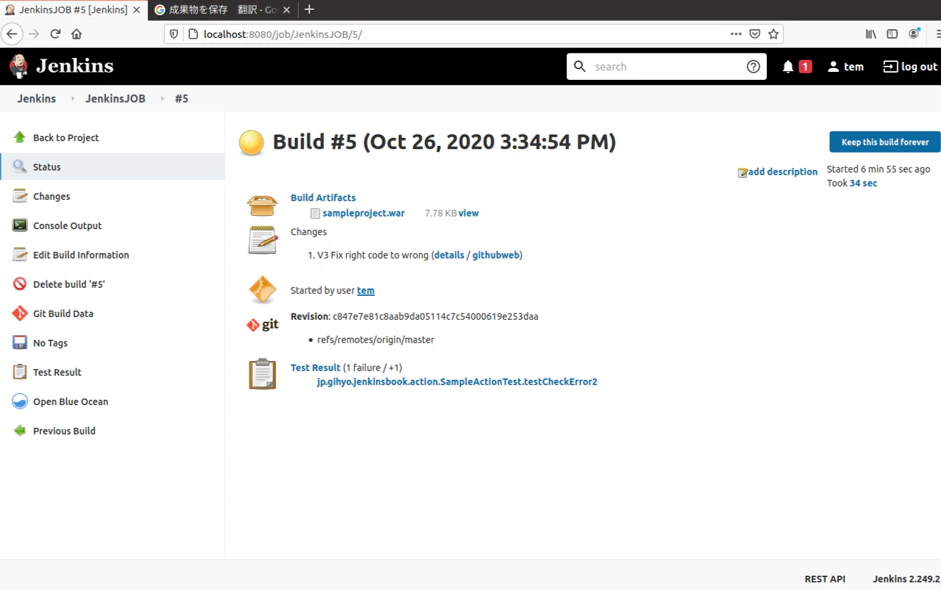Click the Git Build Data diamond icon
941x590 pixels.
pos(20,313)
